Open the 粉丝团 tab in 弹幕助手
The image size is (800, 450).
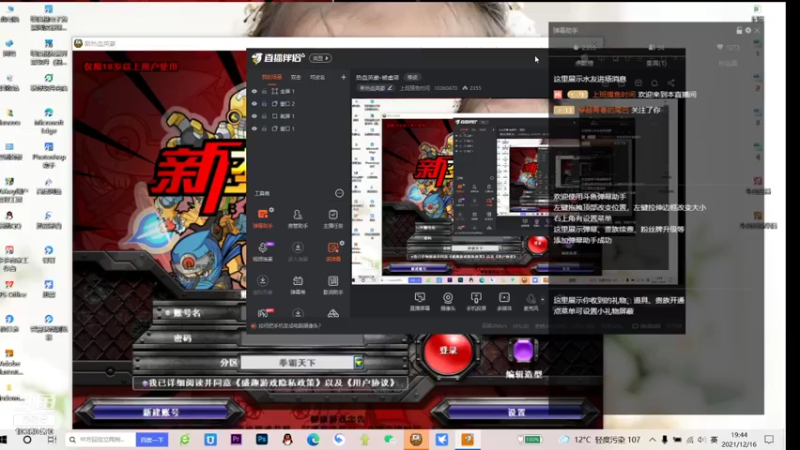point(728,63)
